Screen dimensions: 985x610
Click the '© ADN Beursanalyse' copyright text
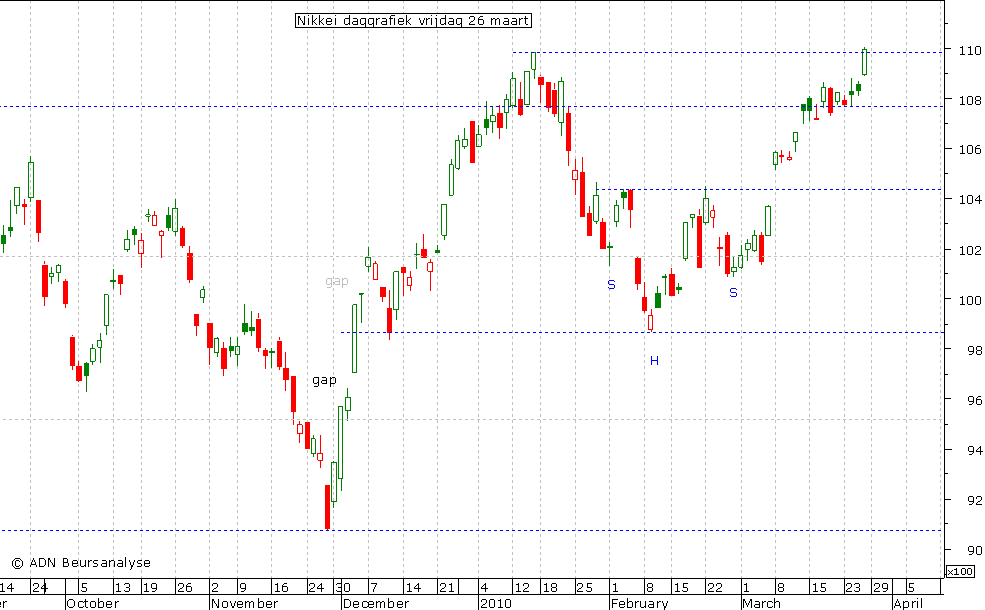click(x=81, y=563)
